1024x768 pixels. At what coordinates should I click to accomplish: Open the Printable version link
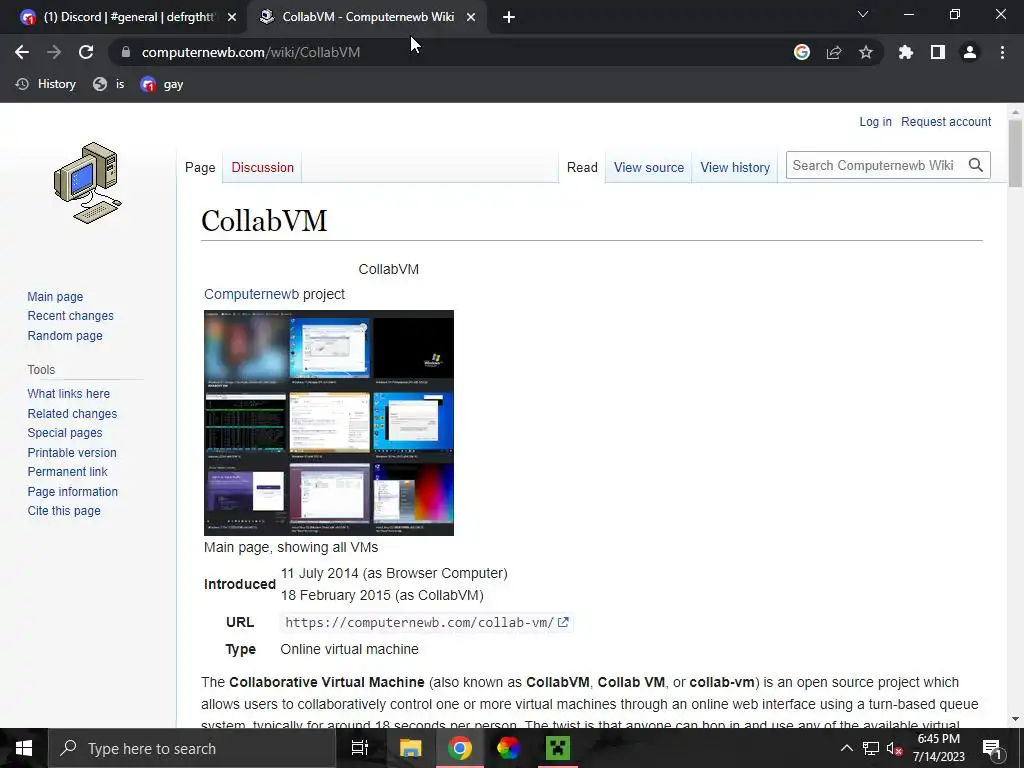coord(72,453)
